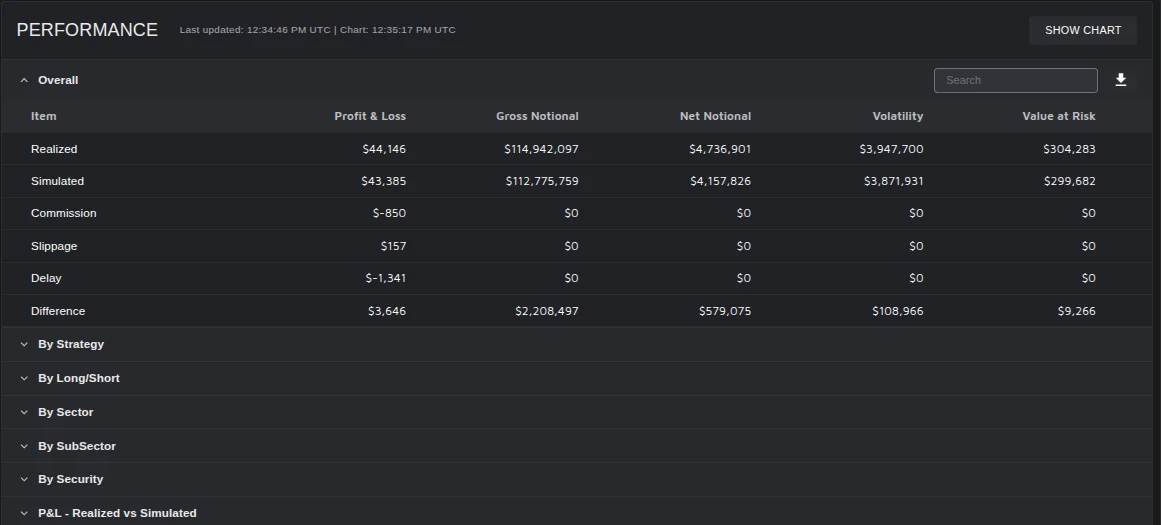Click Slippage P&L value $157
Image resolution: width=1161 pixels, height=525 pixels.
393,246
